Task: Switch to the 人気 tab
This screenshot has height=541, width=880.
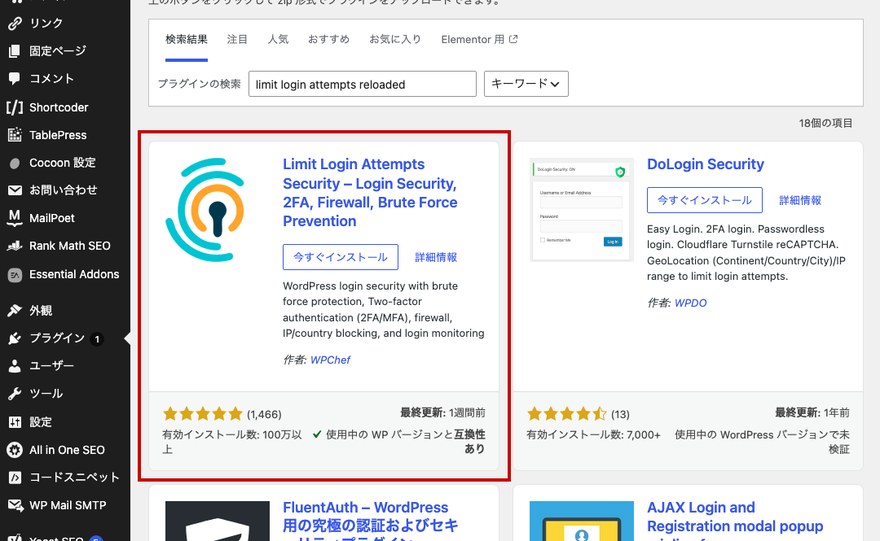Action: click(x=278, y=39)
